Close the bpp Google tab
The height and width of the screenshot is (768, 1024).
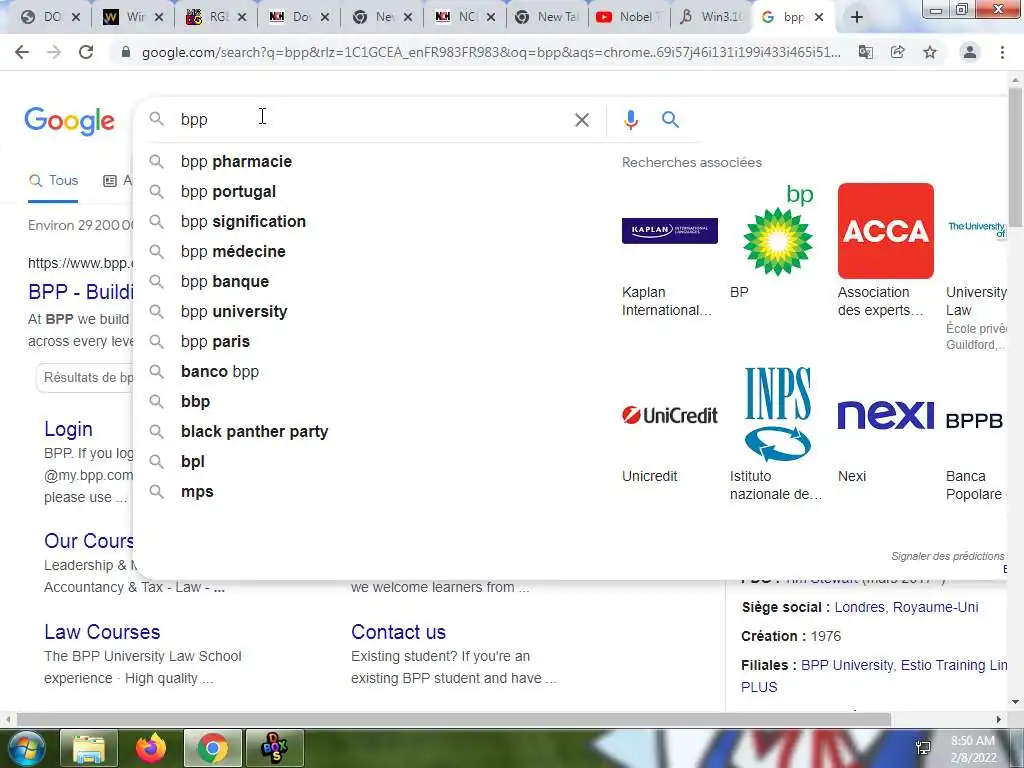(819, 18)
